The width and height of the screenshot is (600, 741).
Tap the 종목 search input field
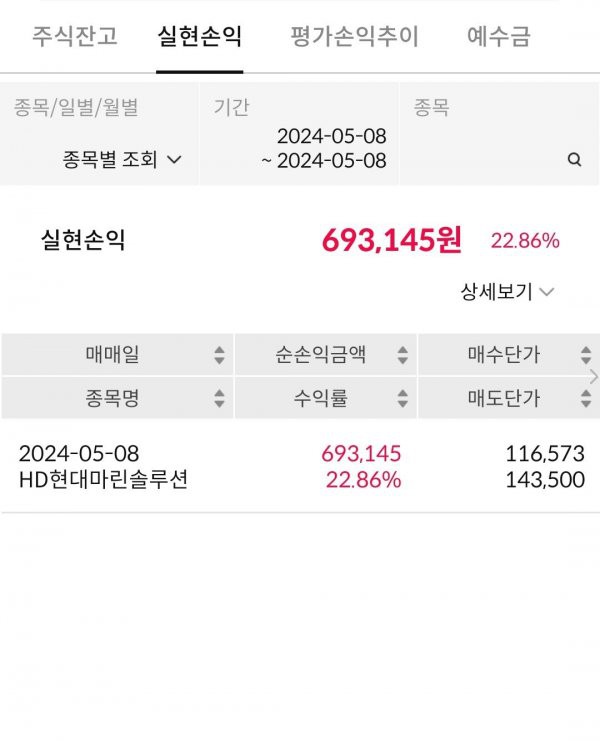[x=499, y=134]
